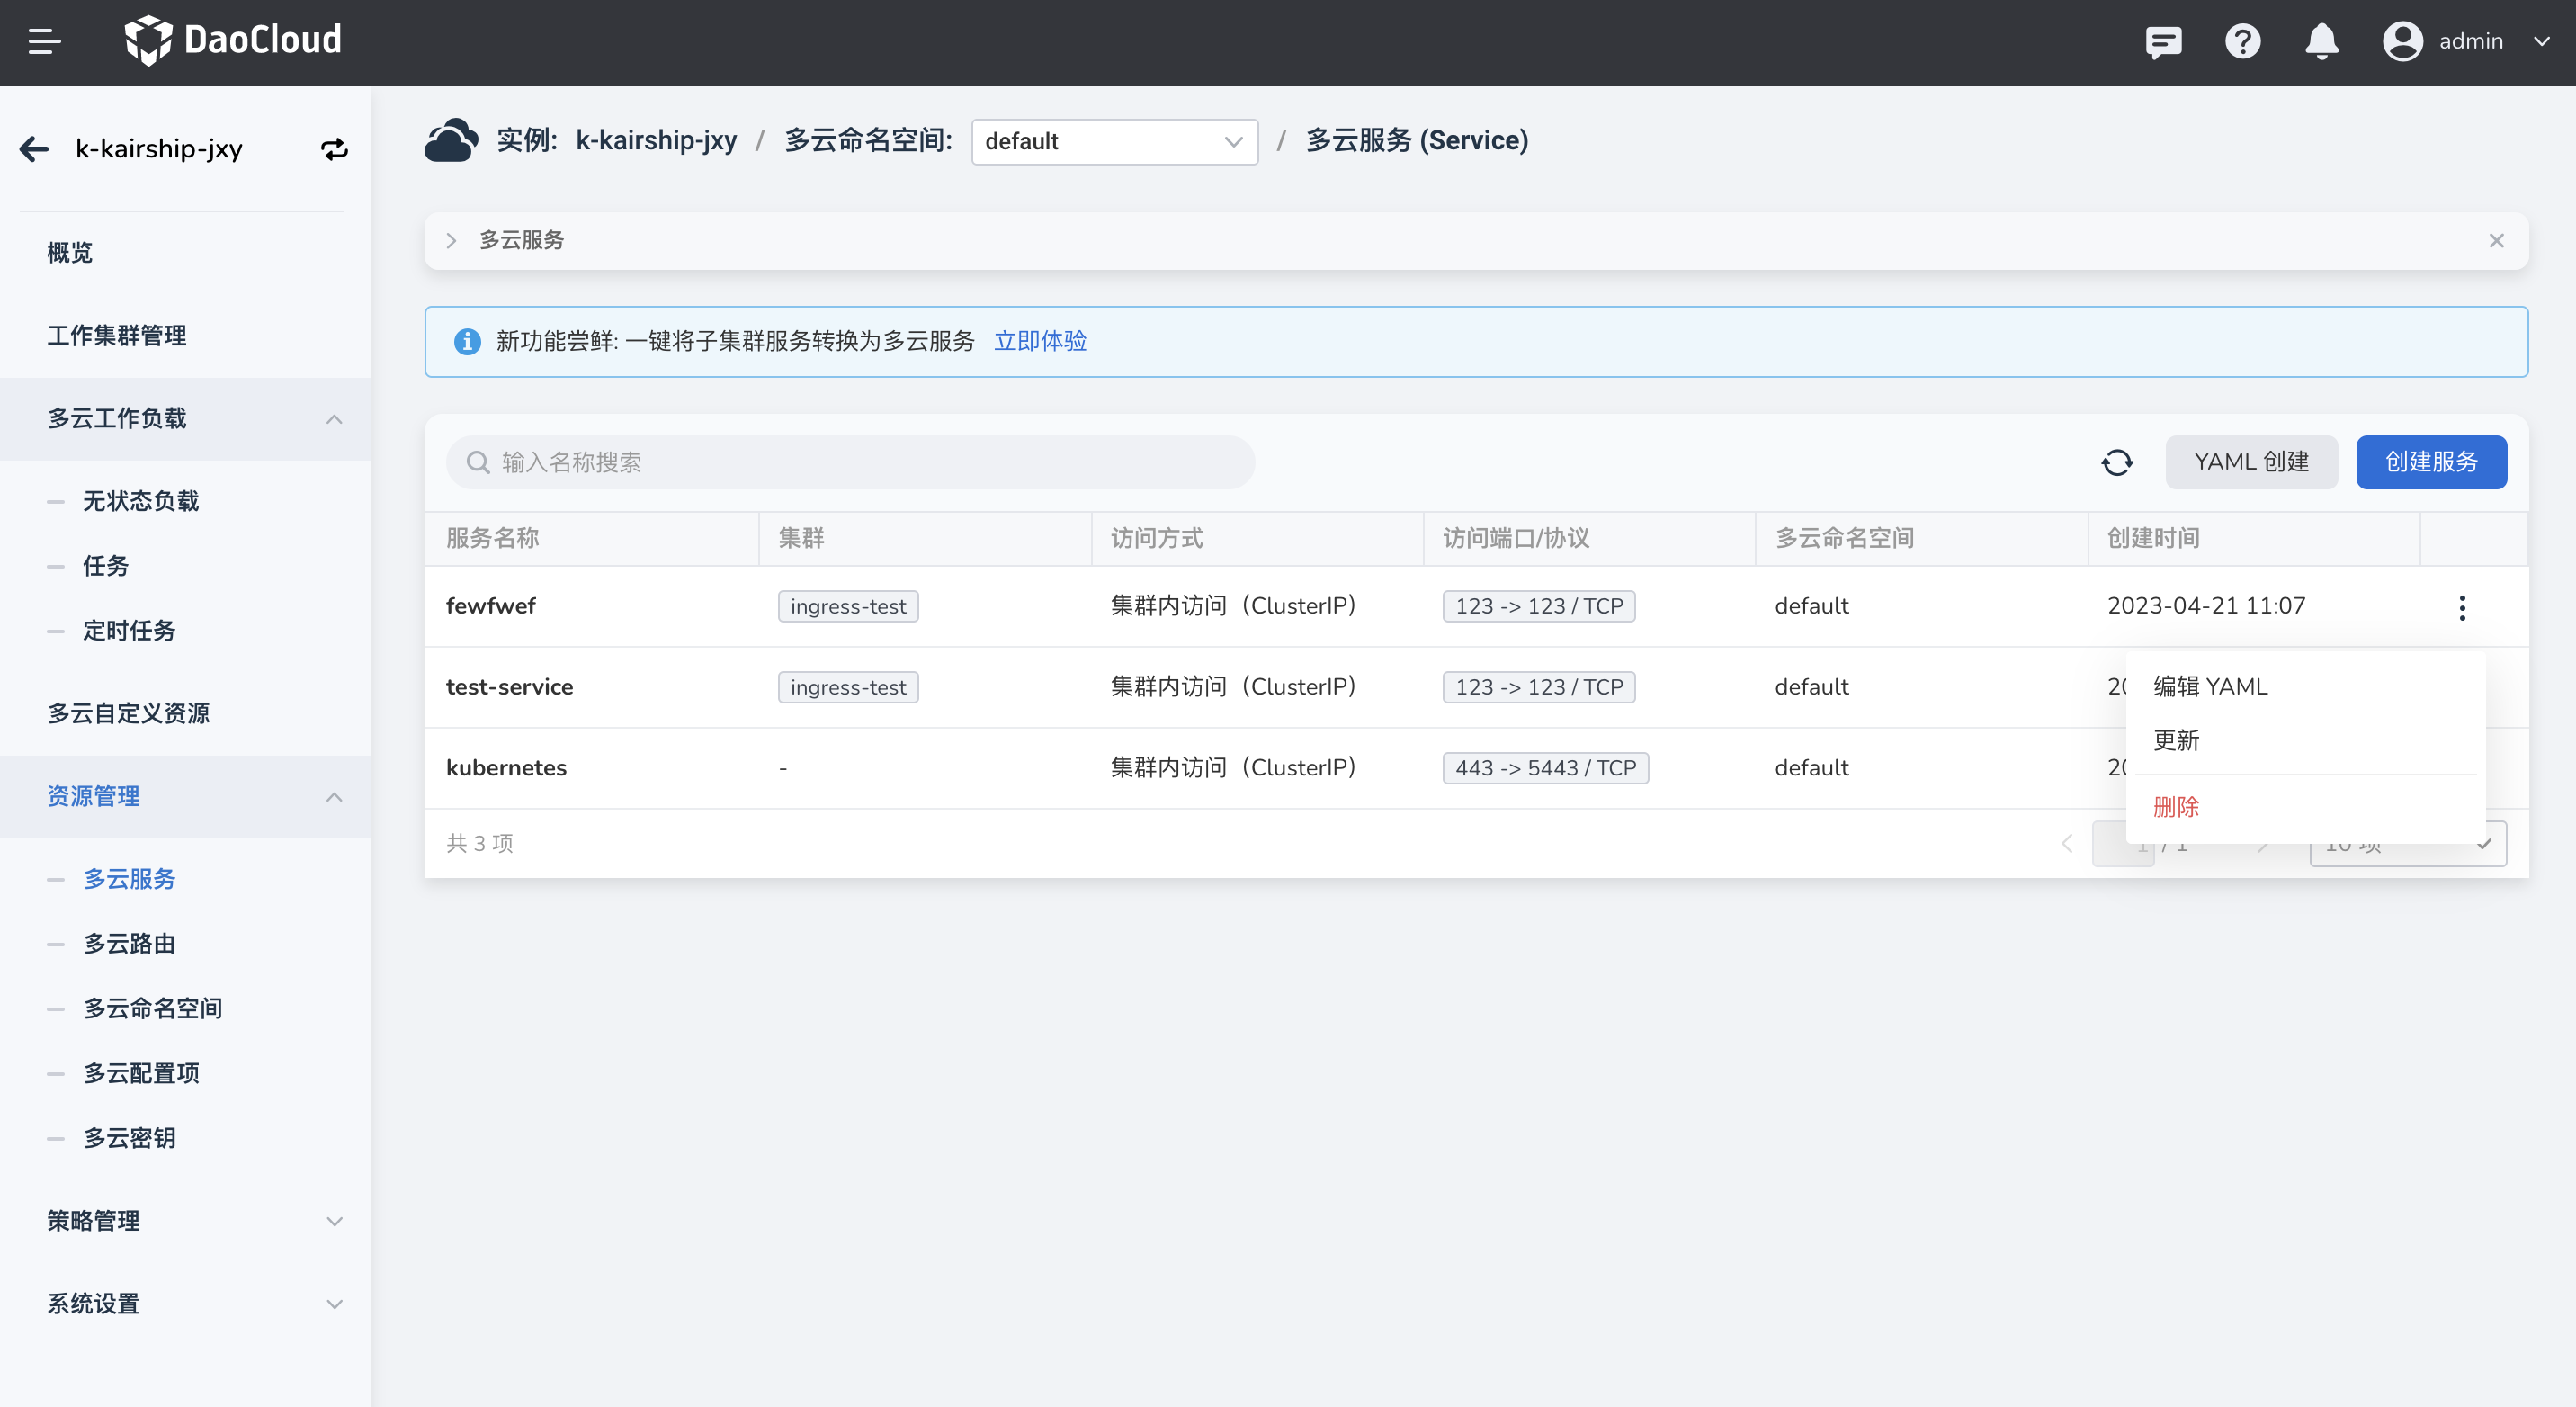Open the messages chat icon

pyautogui.click(x=2163, y=42)
